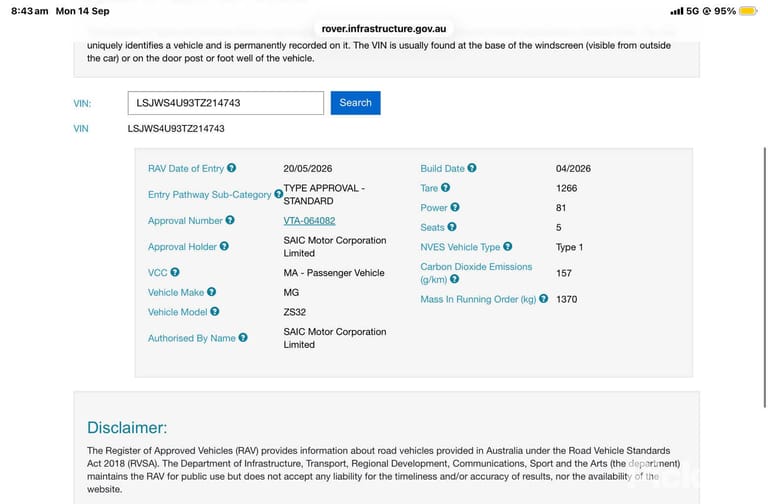
Task: Click the NVES Vehicle Type label
Action: point(460,247)
